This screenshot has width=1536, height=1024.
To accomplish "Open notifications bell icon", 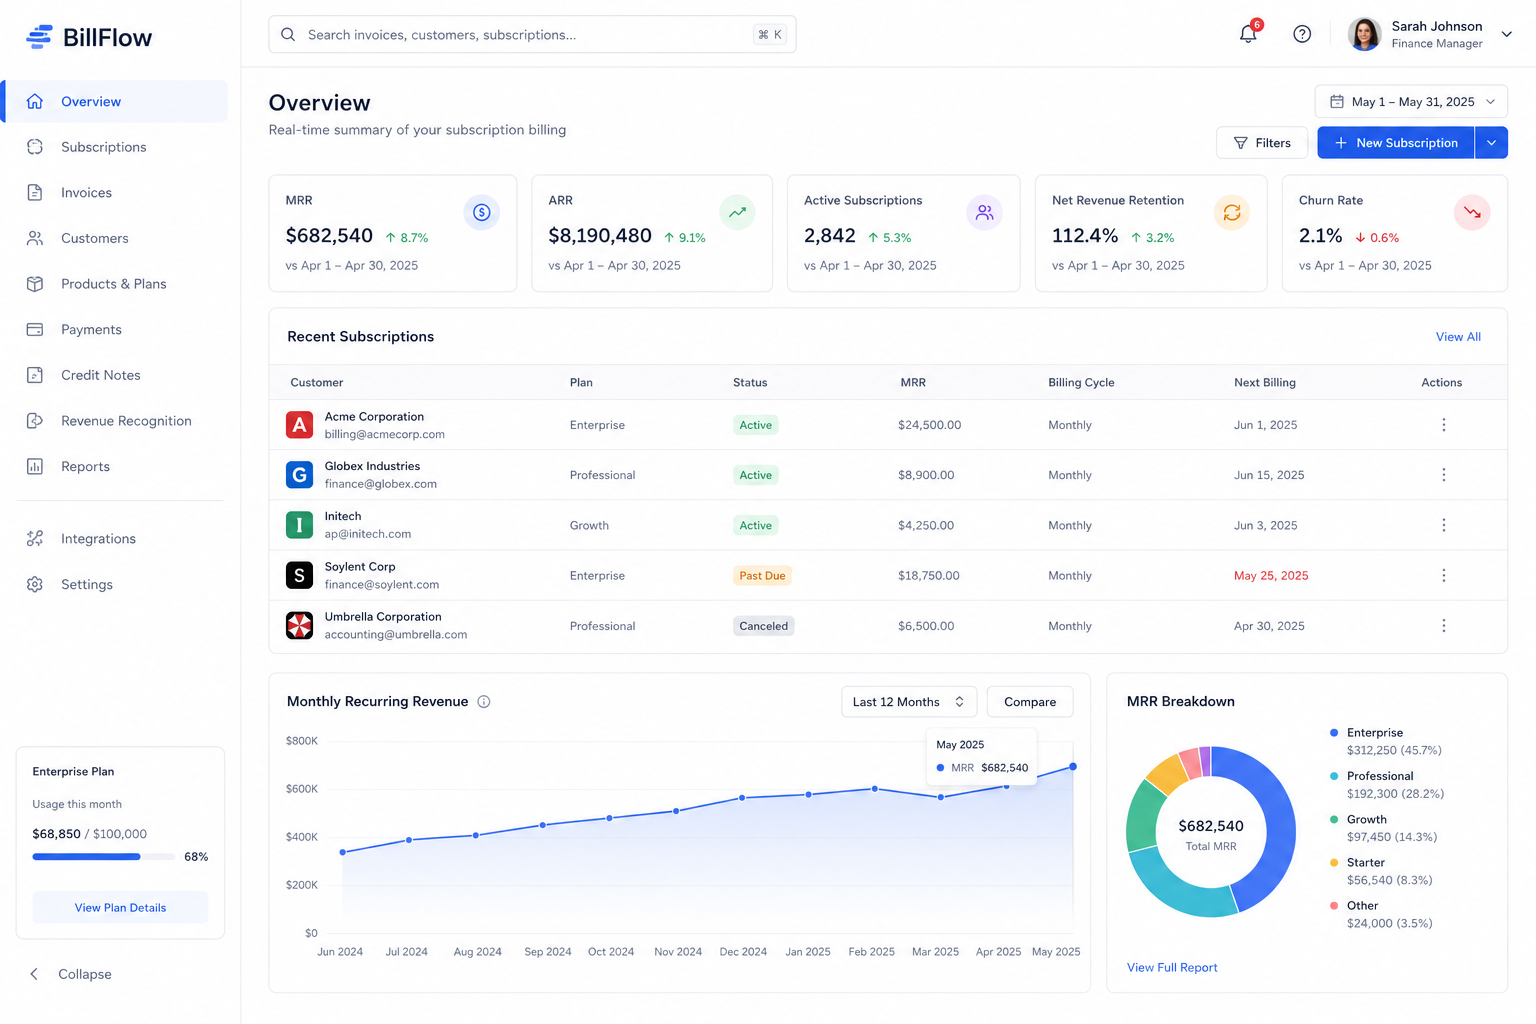I will click(1248, 34).
